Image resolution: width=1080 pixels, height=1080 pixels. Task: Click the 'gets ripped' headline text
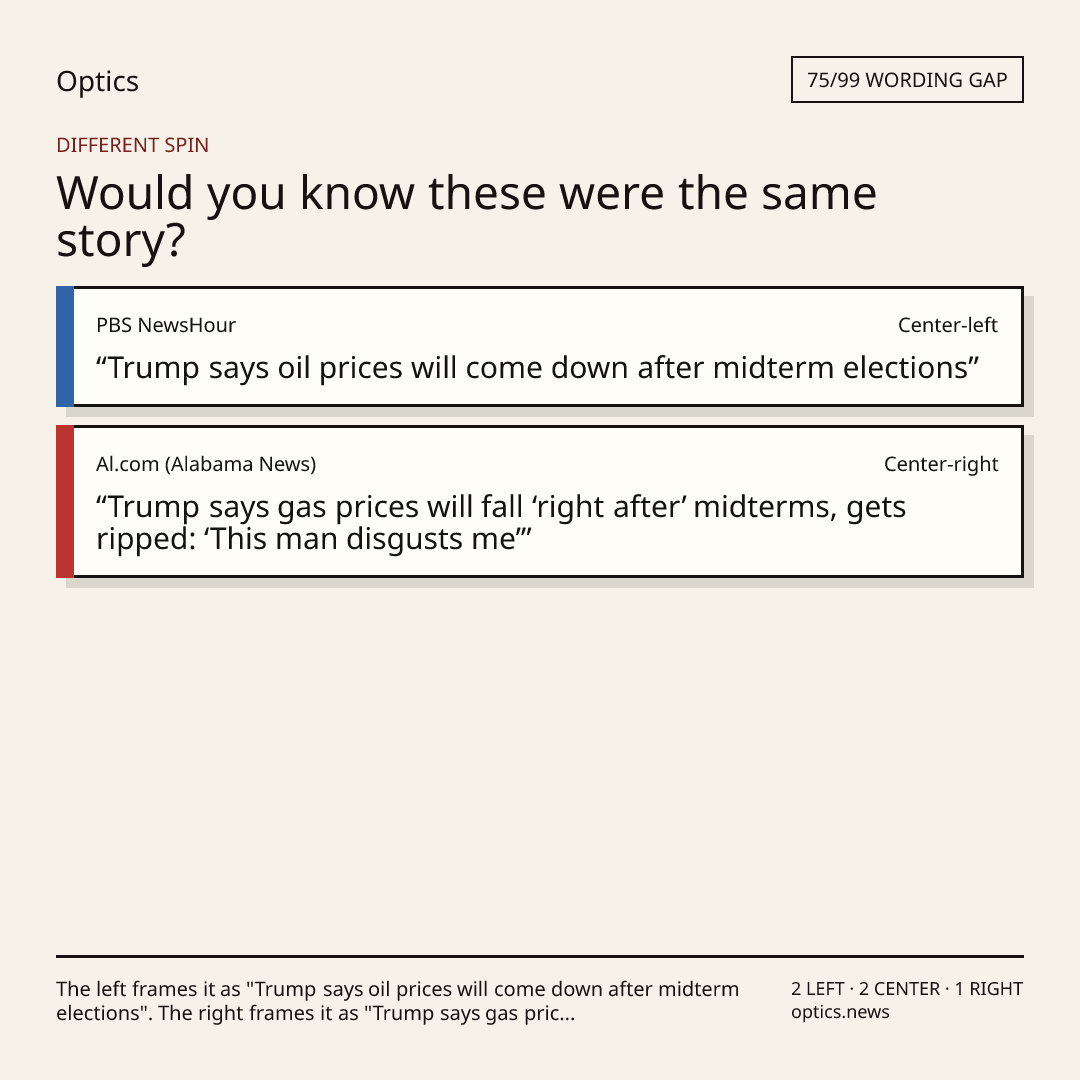coord(501,523)
